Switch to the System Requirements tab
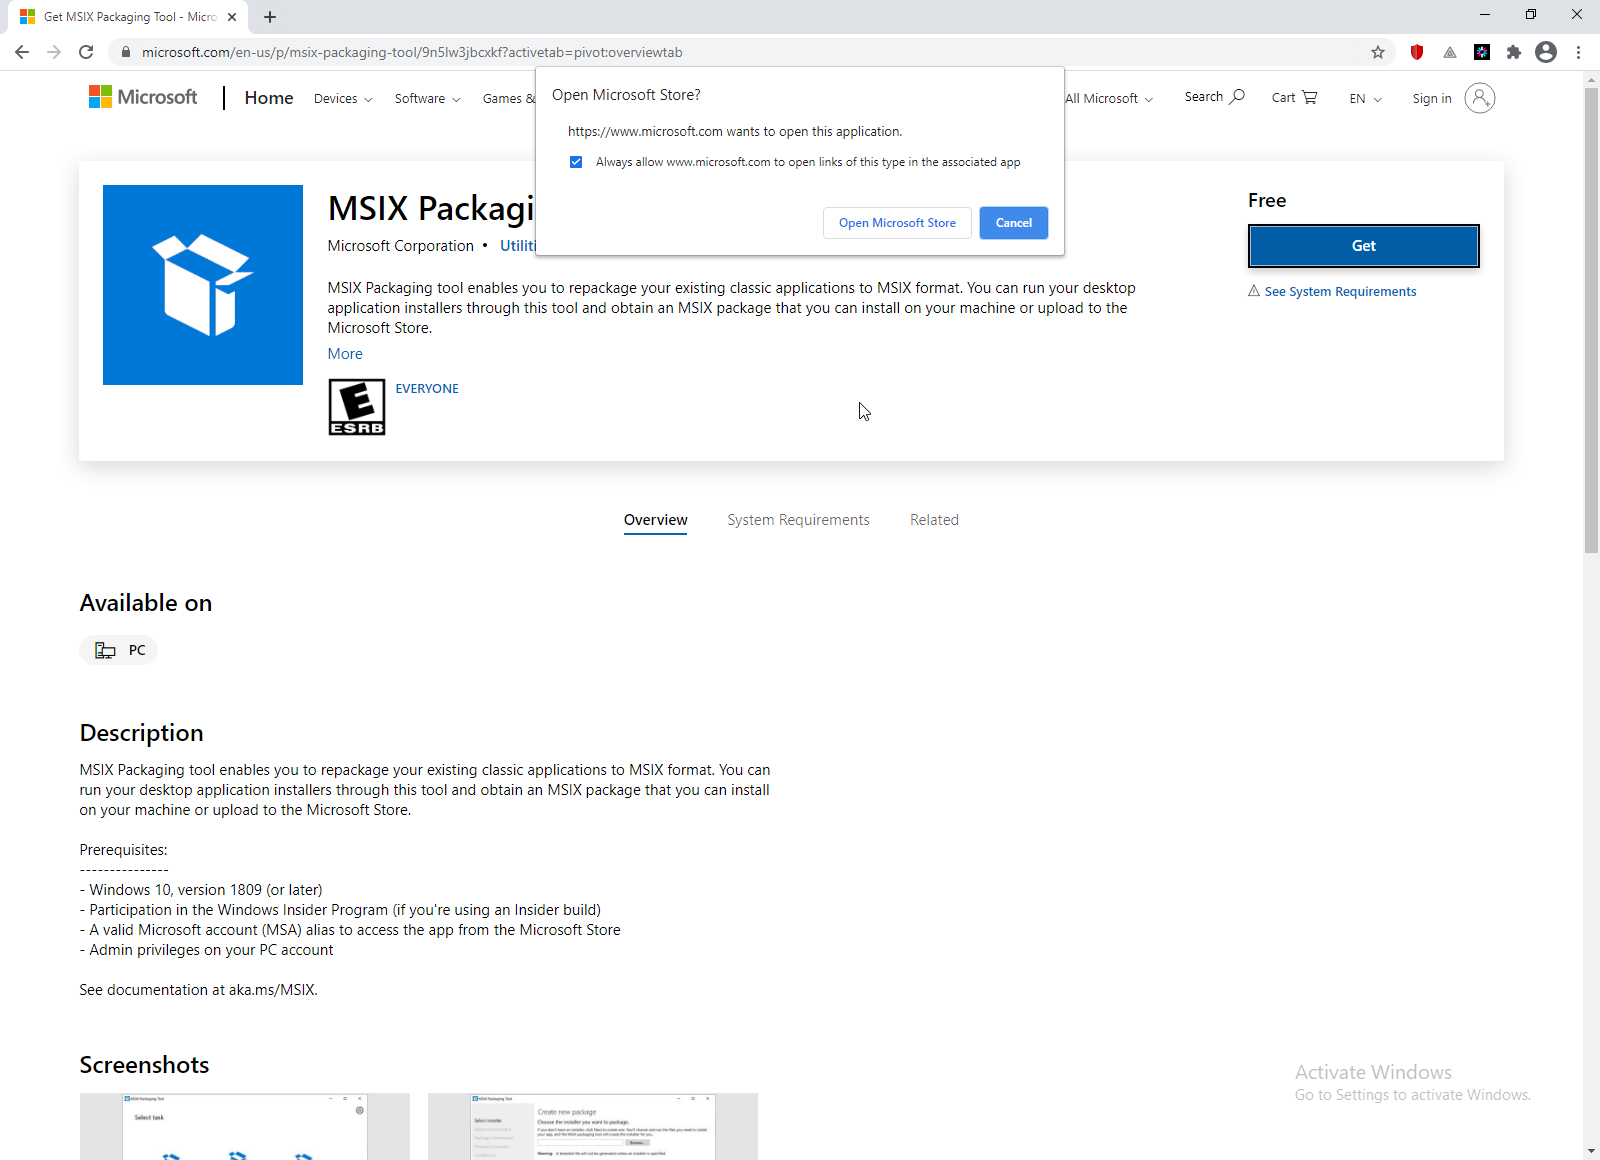1600x1160 pixels. [x=798, y=520]
